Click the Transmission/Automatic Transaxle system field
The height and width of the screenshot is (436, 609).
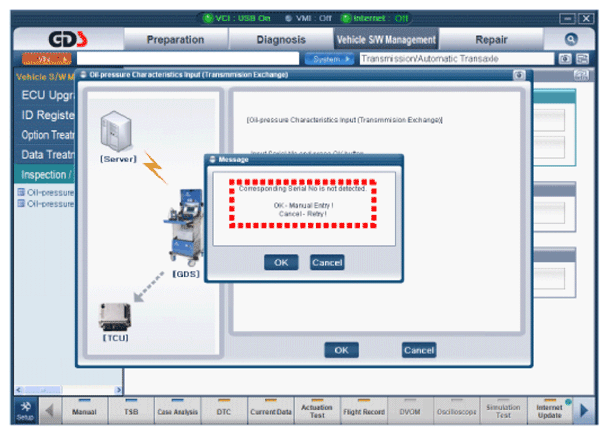(x=457, y=59)
